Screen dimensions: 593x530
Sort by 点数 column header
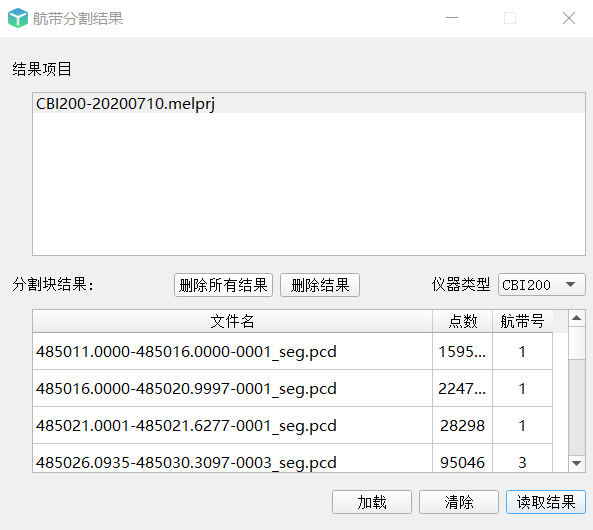click(x=462, y=321)
